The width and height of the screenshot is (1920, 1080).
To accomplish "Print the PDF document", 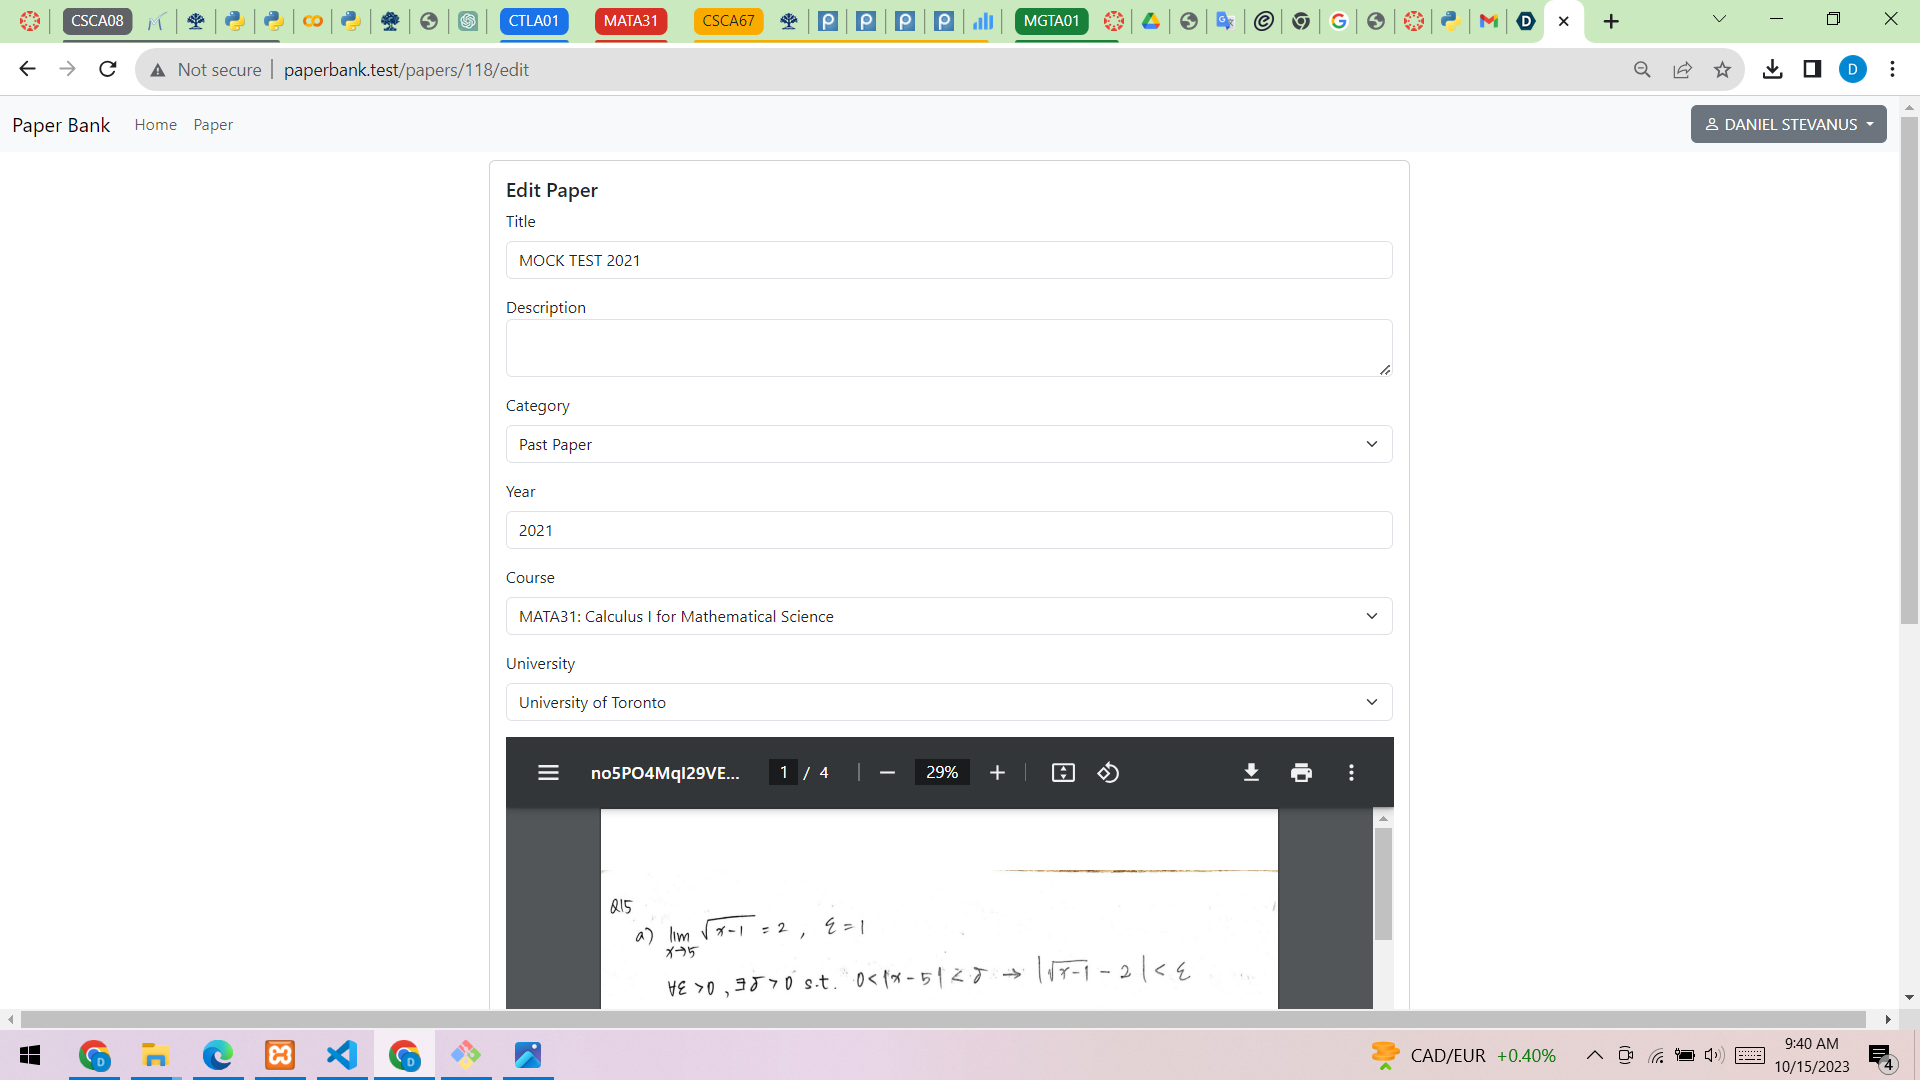I will coord(1301,773).
